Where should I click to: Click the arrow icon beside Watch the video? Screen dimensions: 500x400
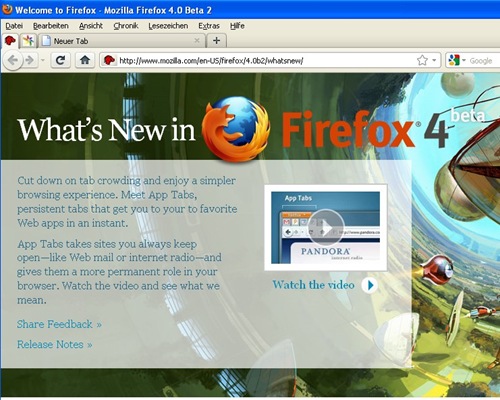coord(370,285)
